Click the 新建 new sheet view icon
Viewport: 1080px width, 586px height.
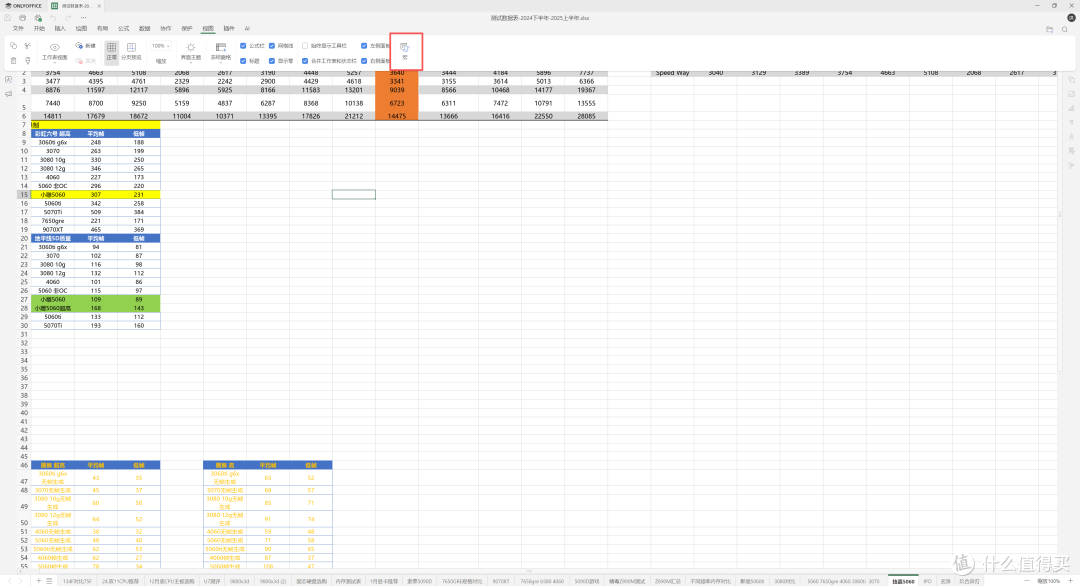click(85, 46)
